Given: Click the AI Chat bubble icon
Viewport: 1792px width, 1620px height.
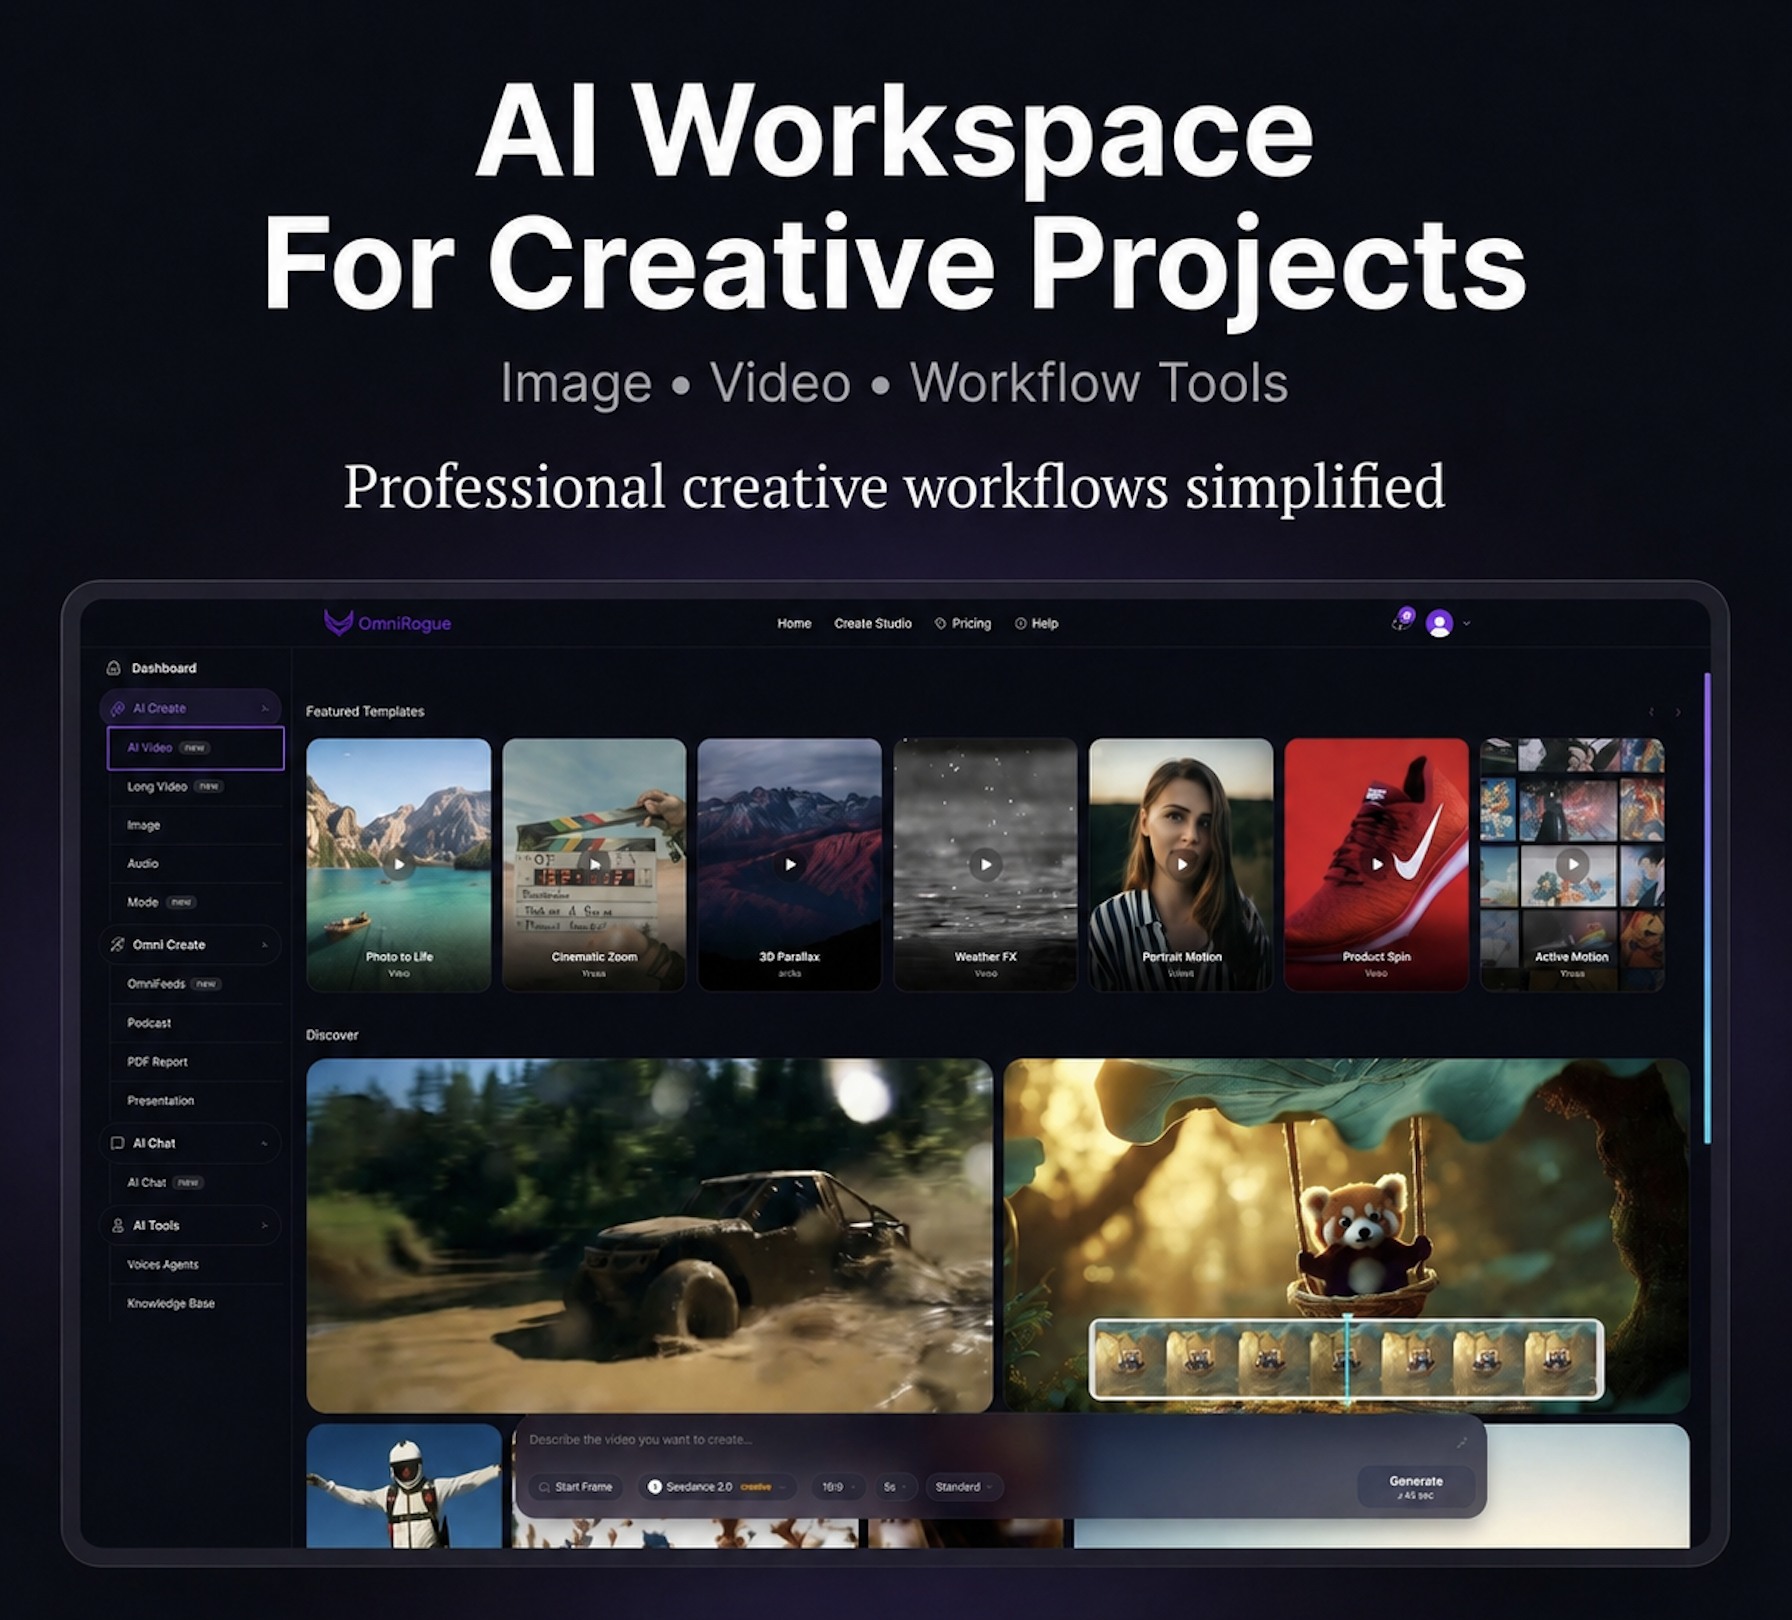Looking at the screenshot, I should tap(117, 1143).
